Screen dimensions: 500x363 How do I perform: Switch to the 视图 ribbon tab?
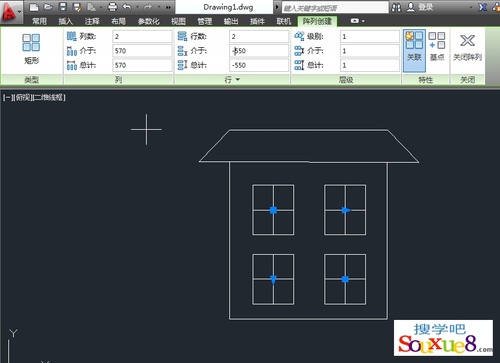coord(178,21)
